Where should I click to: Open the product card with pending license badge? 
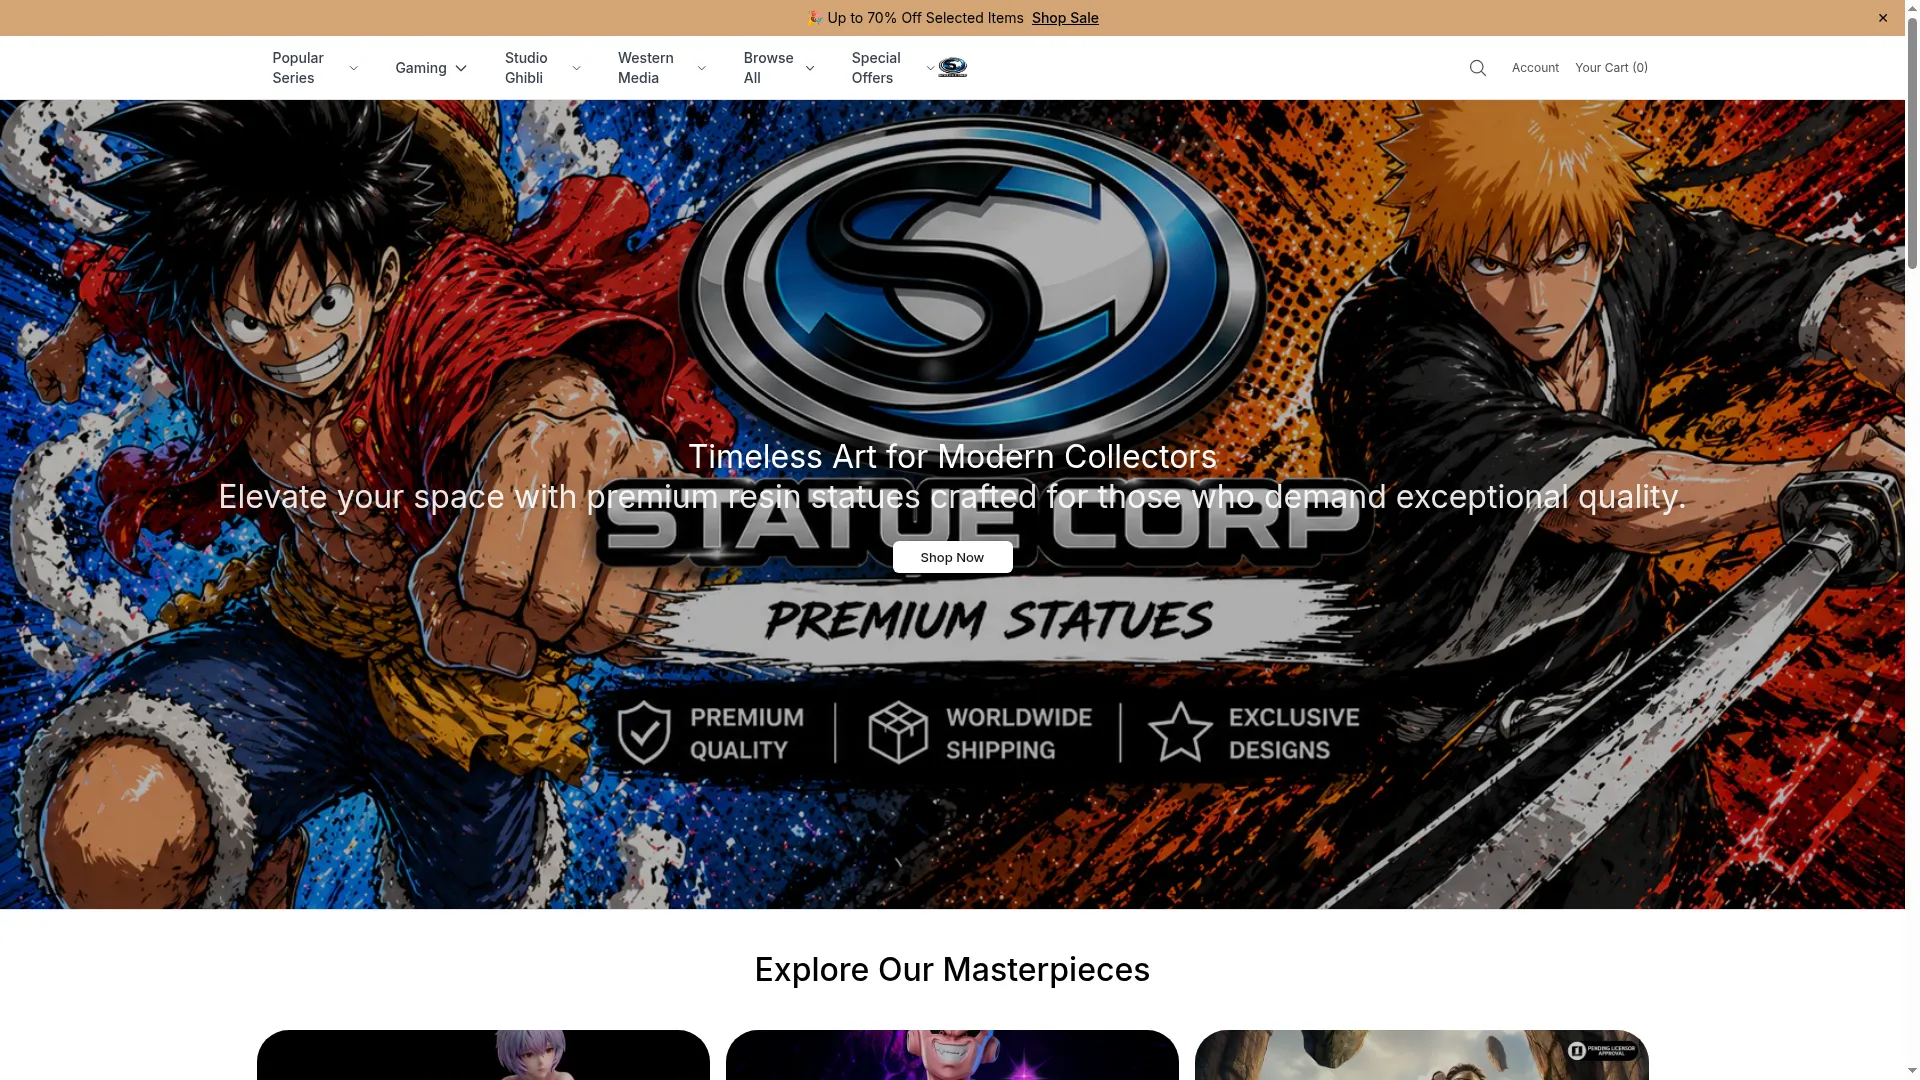click(x=1421, y=1055)
